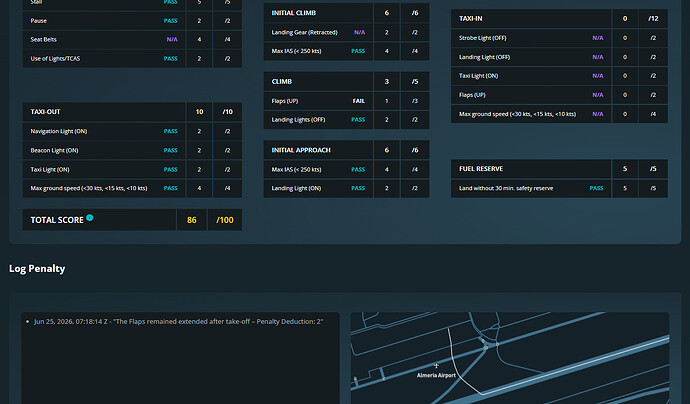Screen dimensions: 690x404
Task: Click the Use of Lights/TCAS row
Action: click(x=132, y=59)
